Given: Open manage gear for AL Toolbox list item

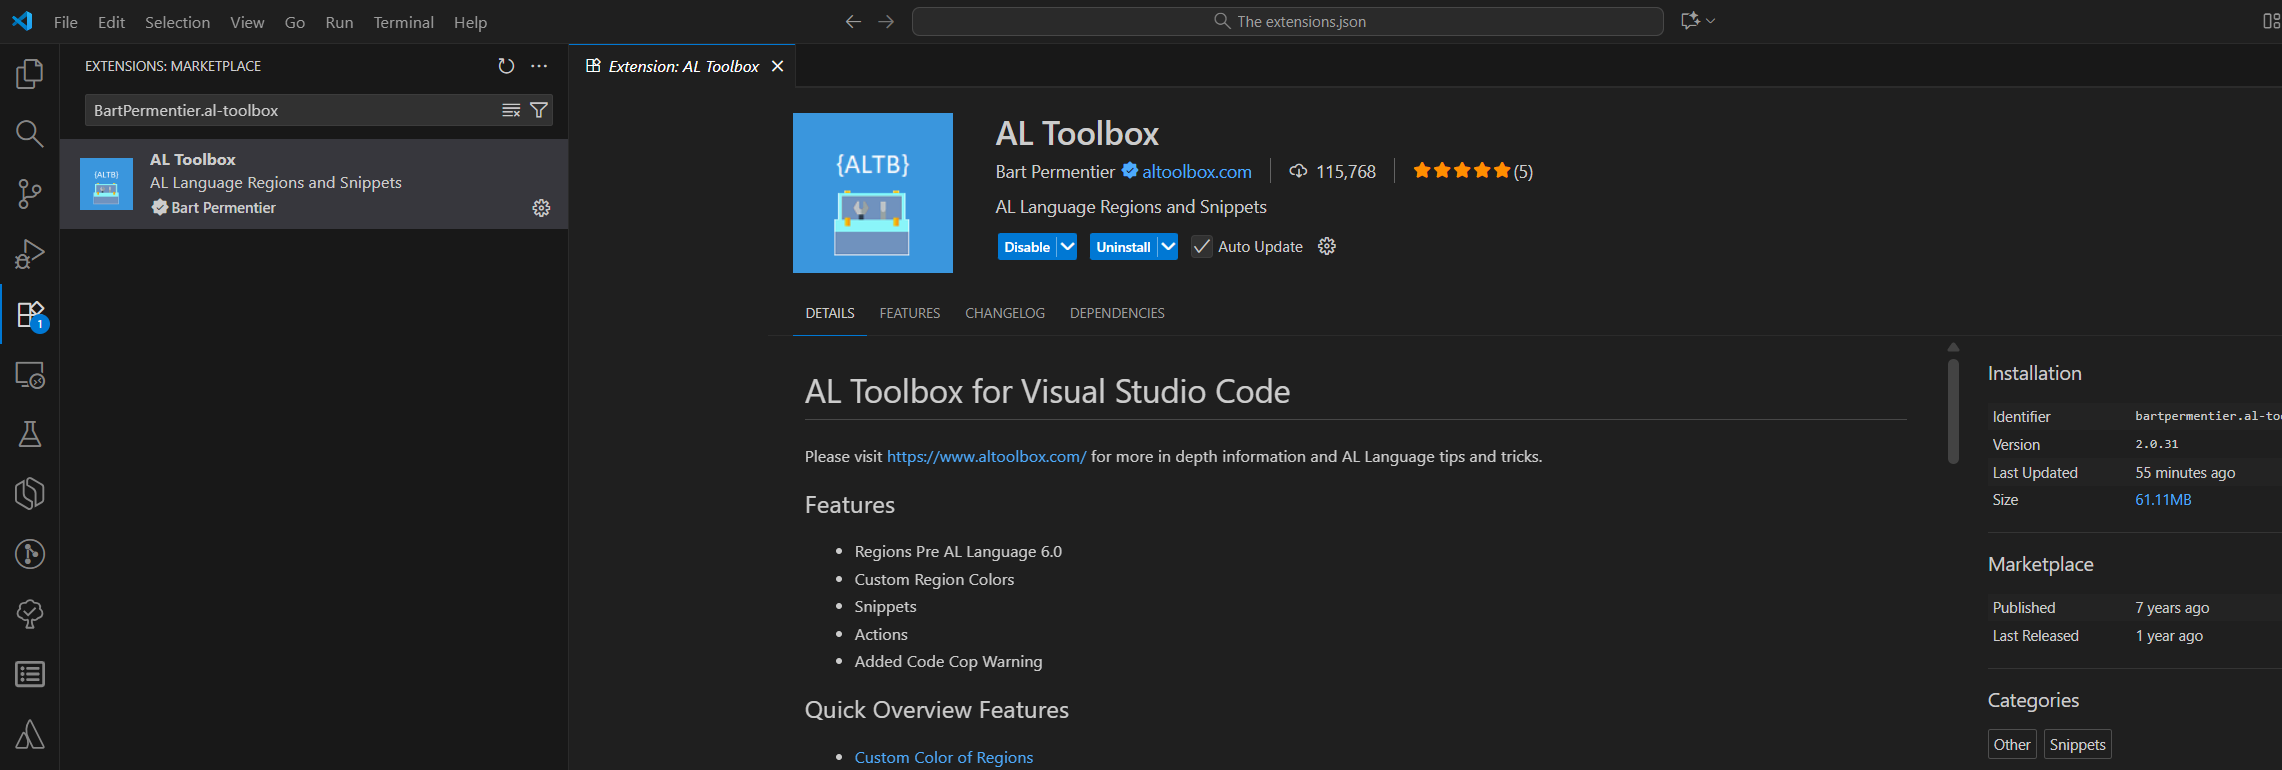Looking at the screenshot, I should (541, 208).
